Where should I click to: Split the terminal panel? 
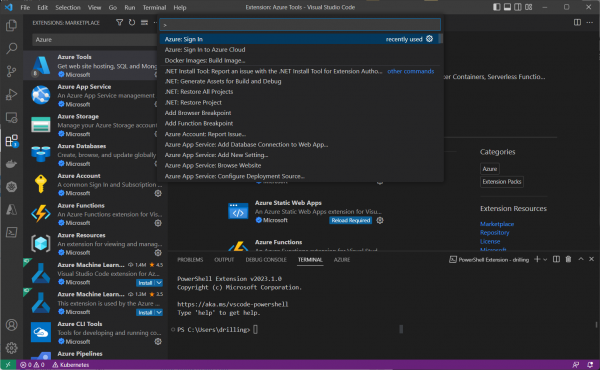pos(556,259)
